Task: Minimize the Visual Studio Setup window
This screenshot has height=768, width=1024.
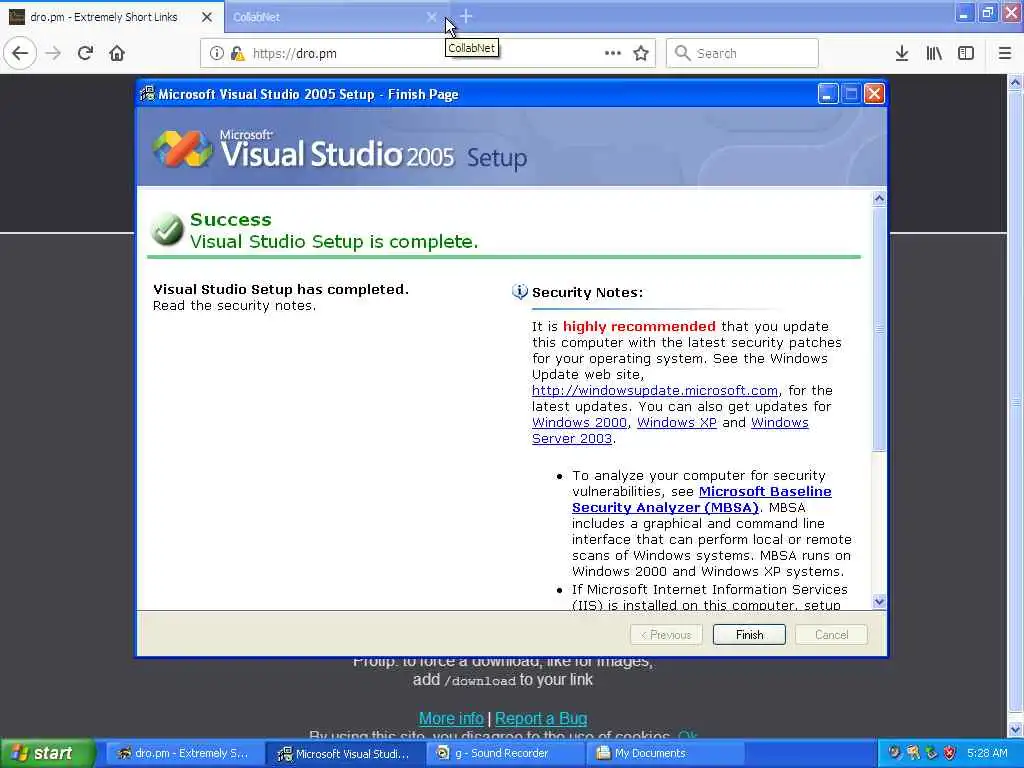Action: pos(827,93)
